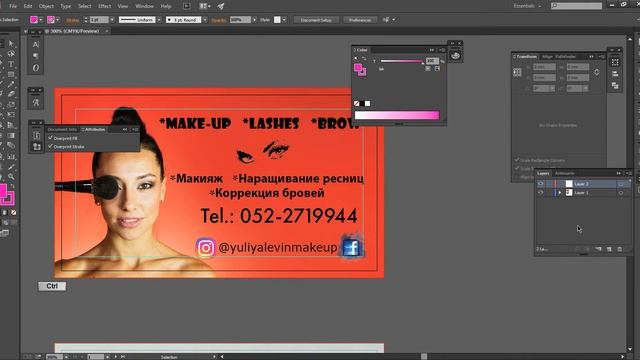The image size is (640, 360).
Task: Open the Essentials workspace switcher
Action: [527, 6]
